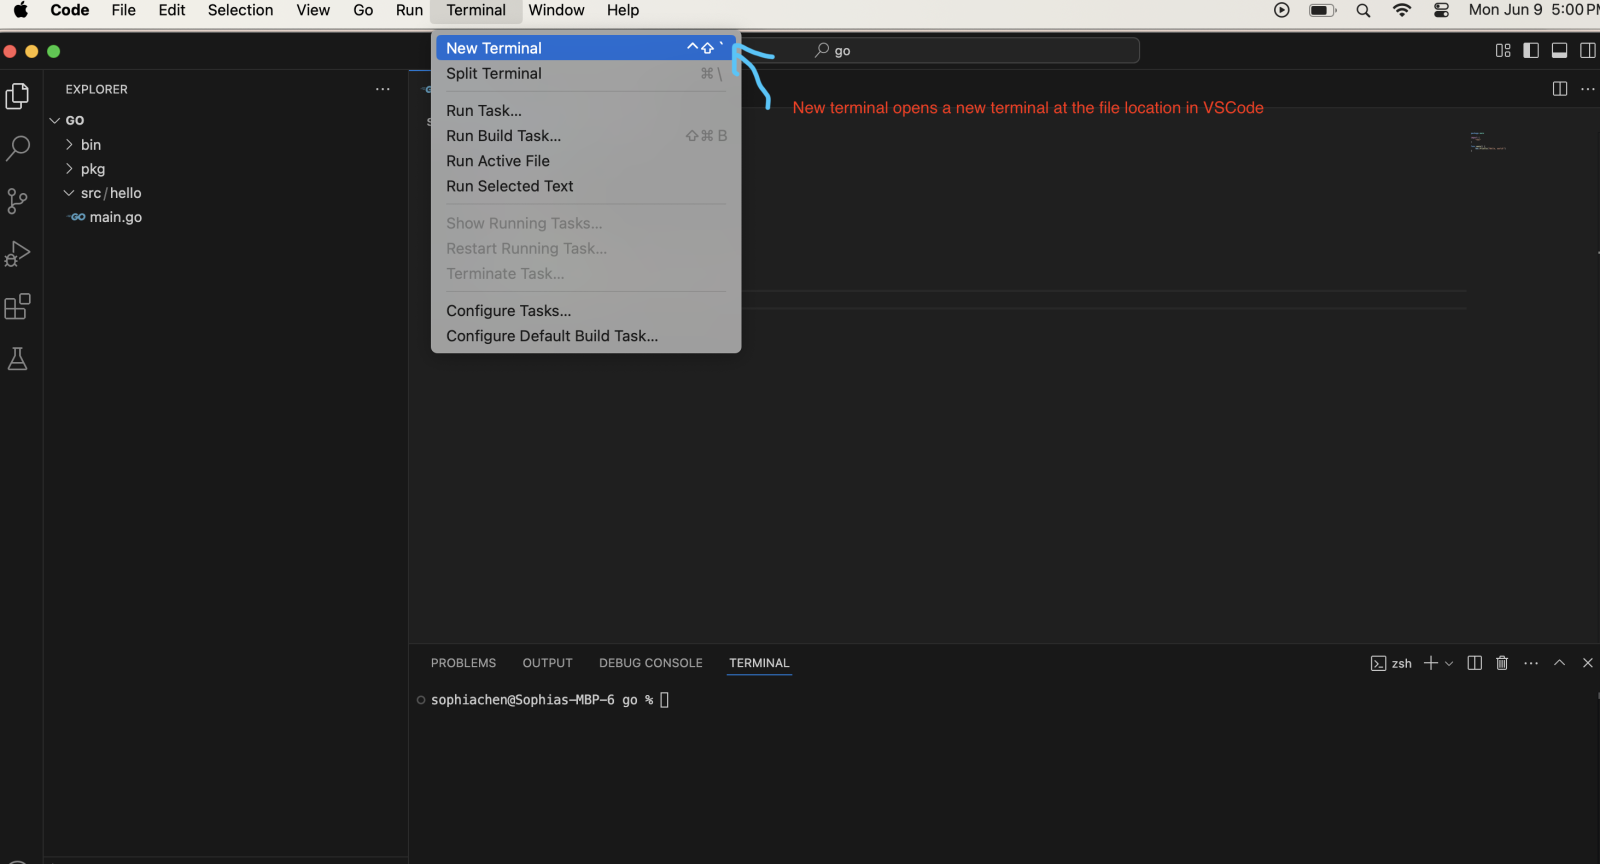Open the Search view in activity bar
Screen dimensions: 1600x864
tap(18, 148)
